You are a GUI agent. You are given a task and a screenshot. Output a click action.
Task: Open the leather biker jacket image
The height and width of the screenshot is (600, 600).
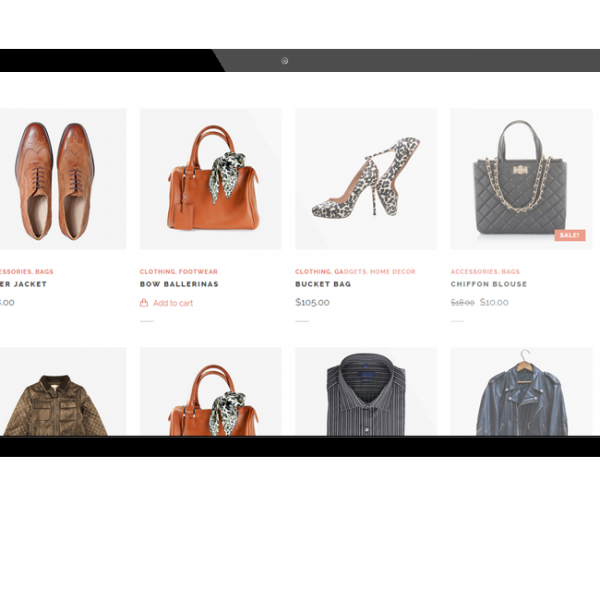click(521, 391)
